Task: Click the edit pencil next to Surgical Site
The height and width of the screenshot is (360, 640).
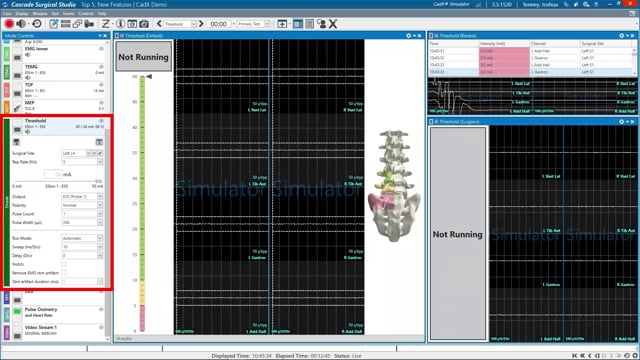Action: tap(100, 153)
